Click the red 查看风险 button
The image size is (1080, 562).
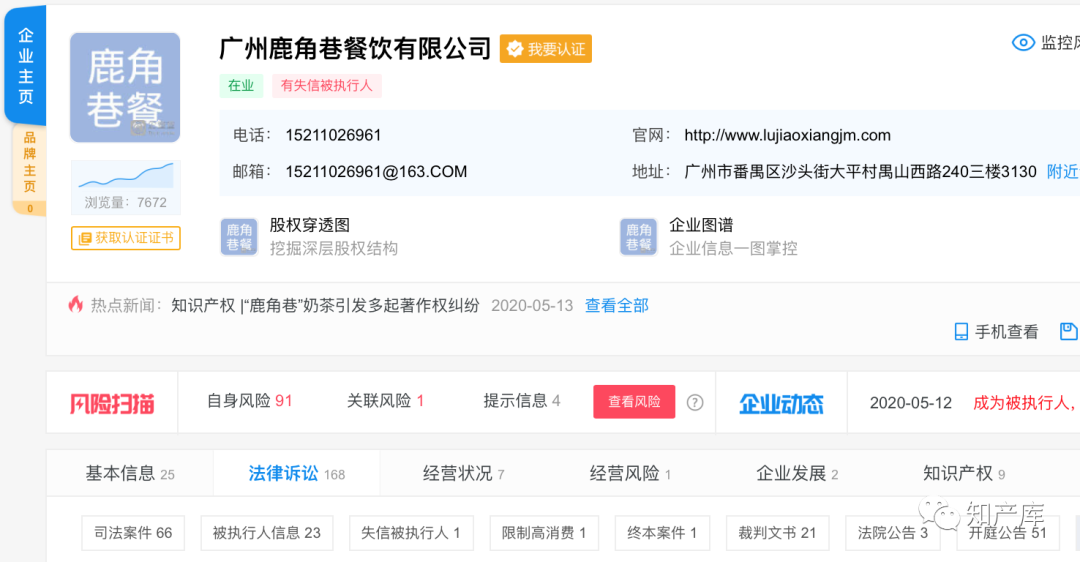(x=634, y=402)
